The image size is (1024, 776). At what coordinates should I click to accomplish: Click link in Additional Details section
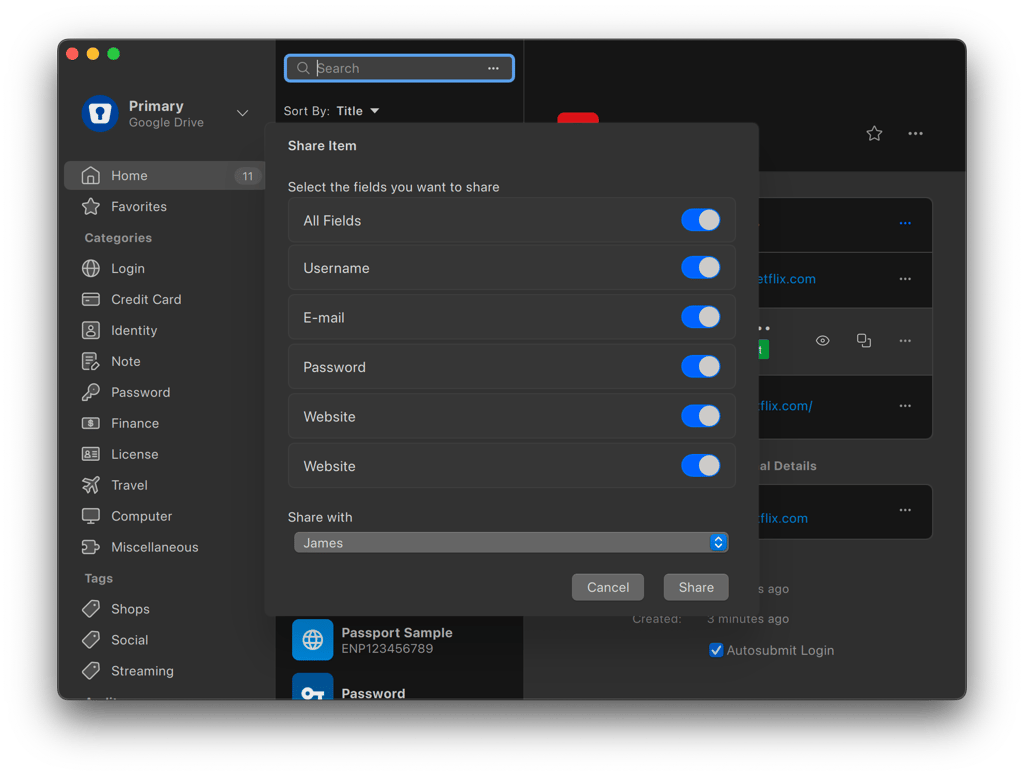[784, 518]
